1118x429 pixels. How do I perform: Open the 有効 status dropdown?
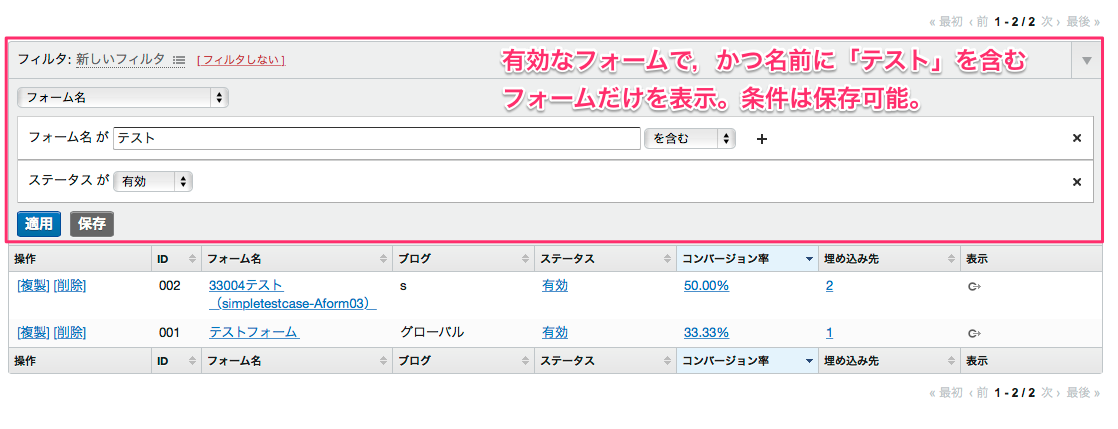(152, 182)
